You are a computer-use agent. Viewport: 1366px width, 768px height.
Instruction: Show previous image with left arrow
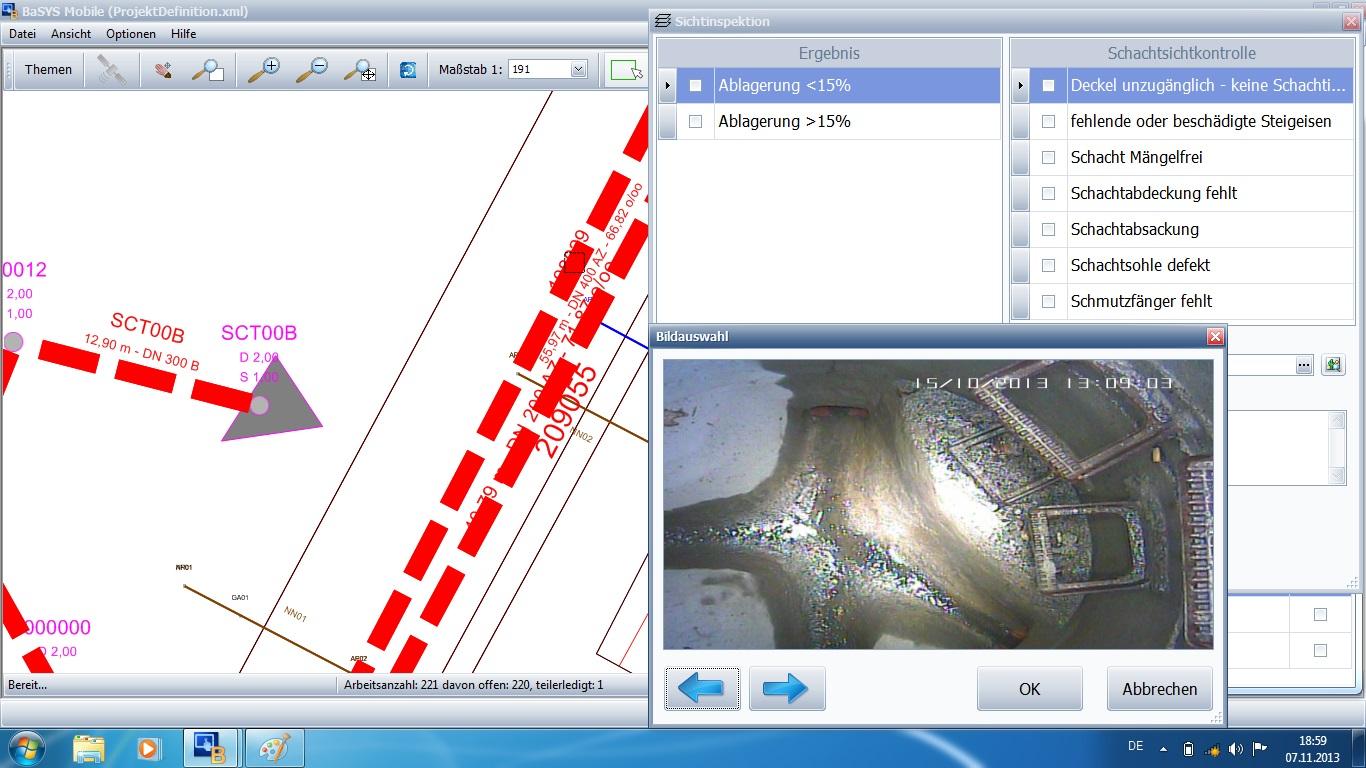[702, 688]
